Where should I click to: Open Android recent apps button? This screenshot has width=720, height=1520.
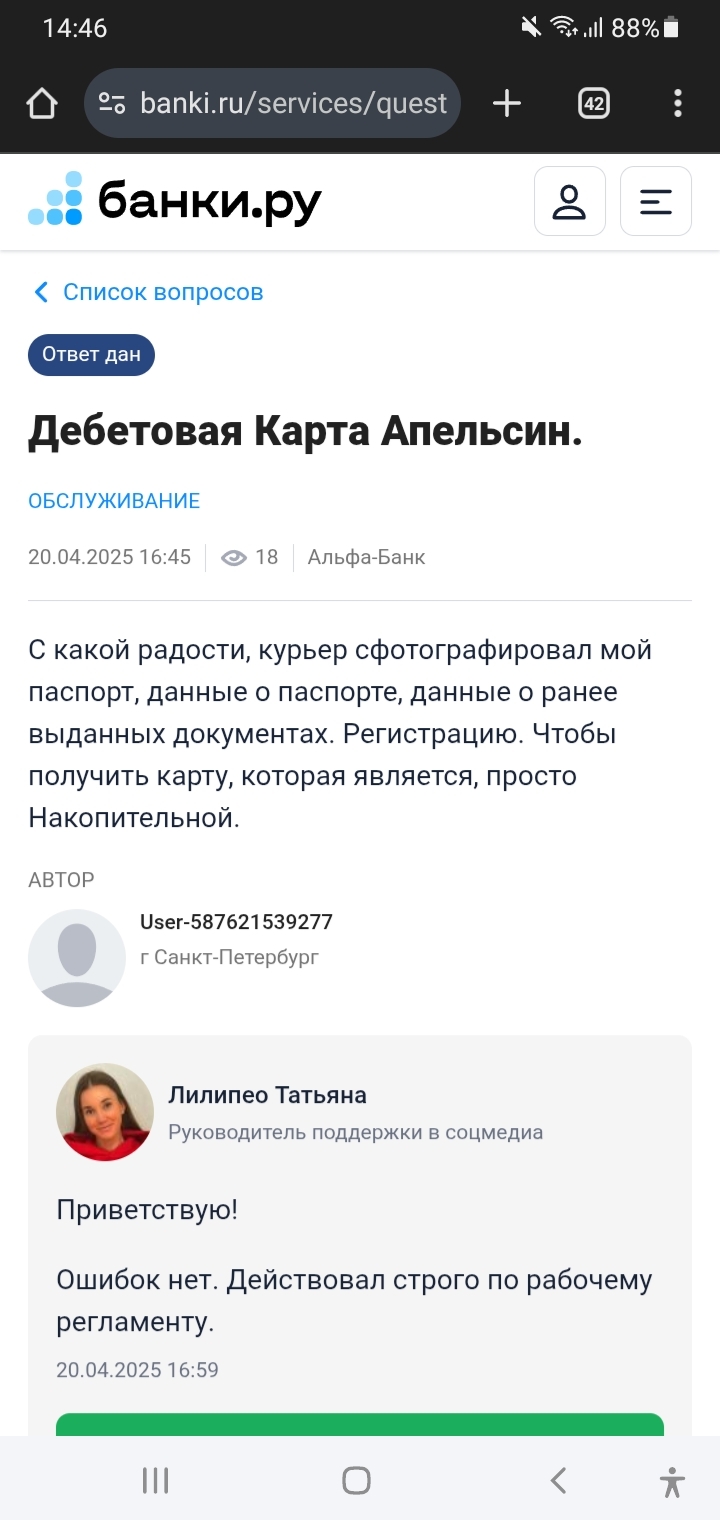point(155,1480)
